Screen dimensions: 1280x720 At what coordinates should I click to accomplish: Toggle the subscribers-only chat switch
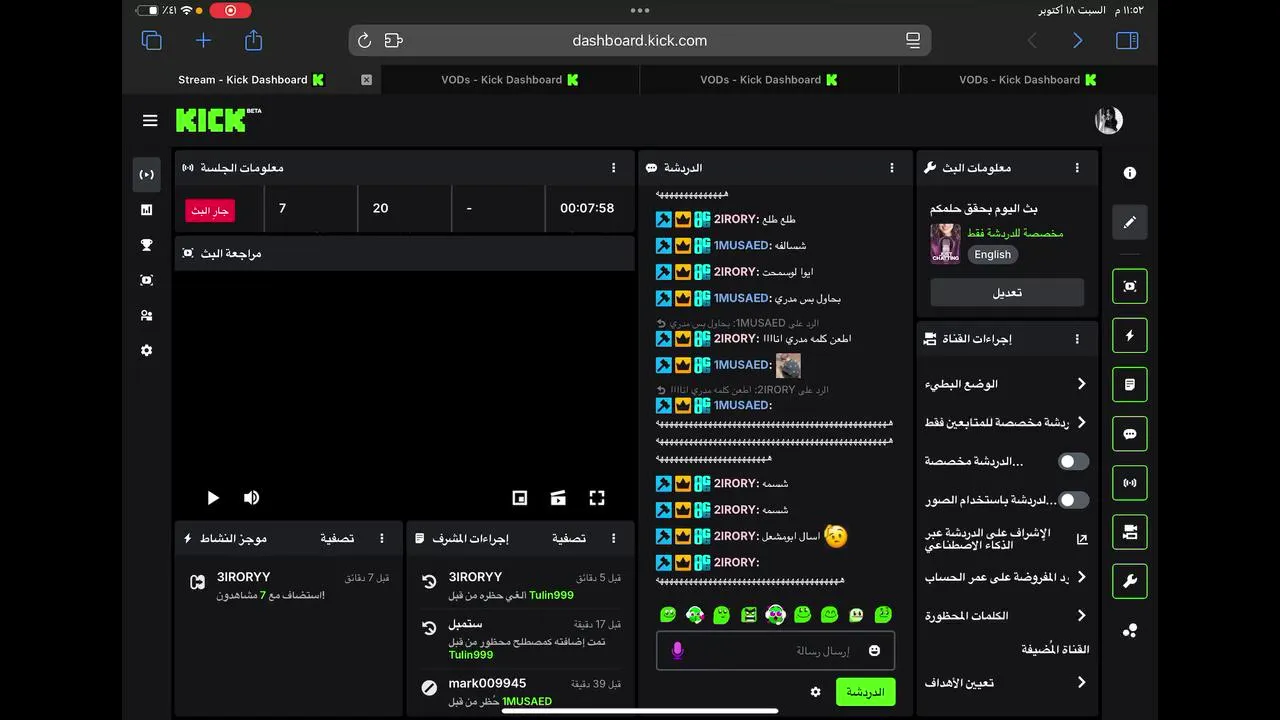(1073, 461)
